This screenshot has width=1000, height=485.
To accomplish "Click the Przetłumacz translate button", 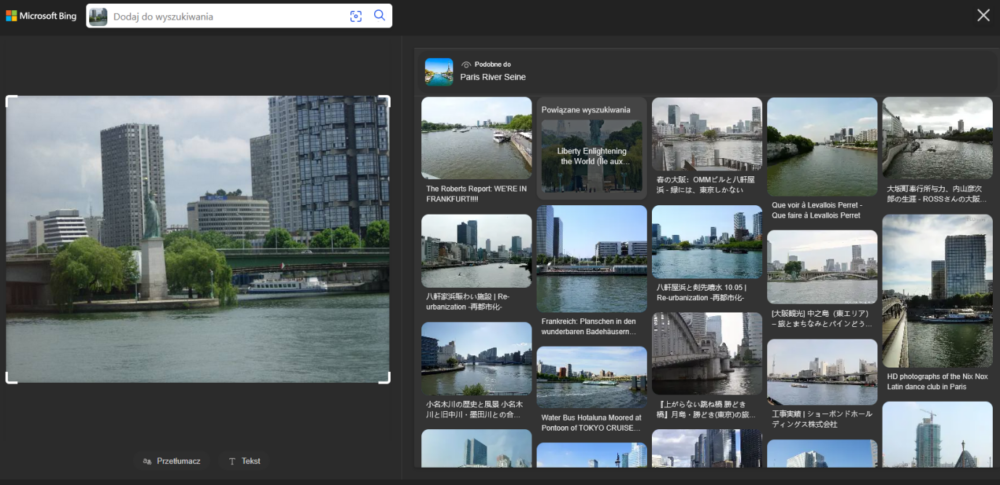I will [172, 461].
